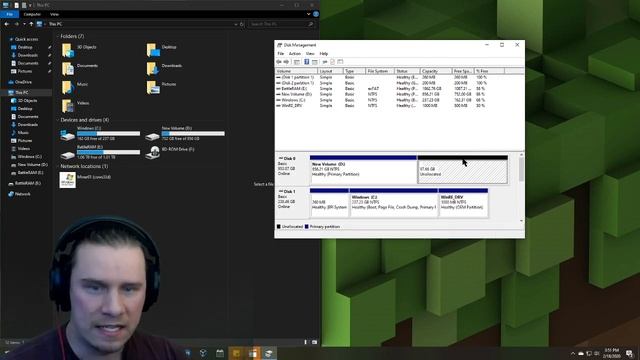Open the File tab in File Explorer
Viewport: 640px width, 360px height.
[9, 14]
